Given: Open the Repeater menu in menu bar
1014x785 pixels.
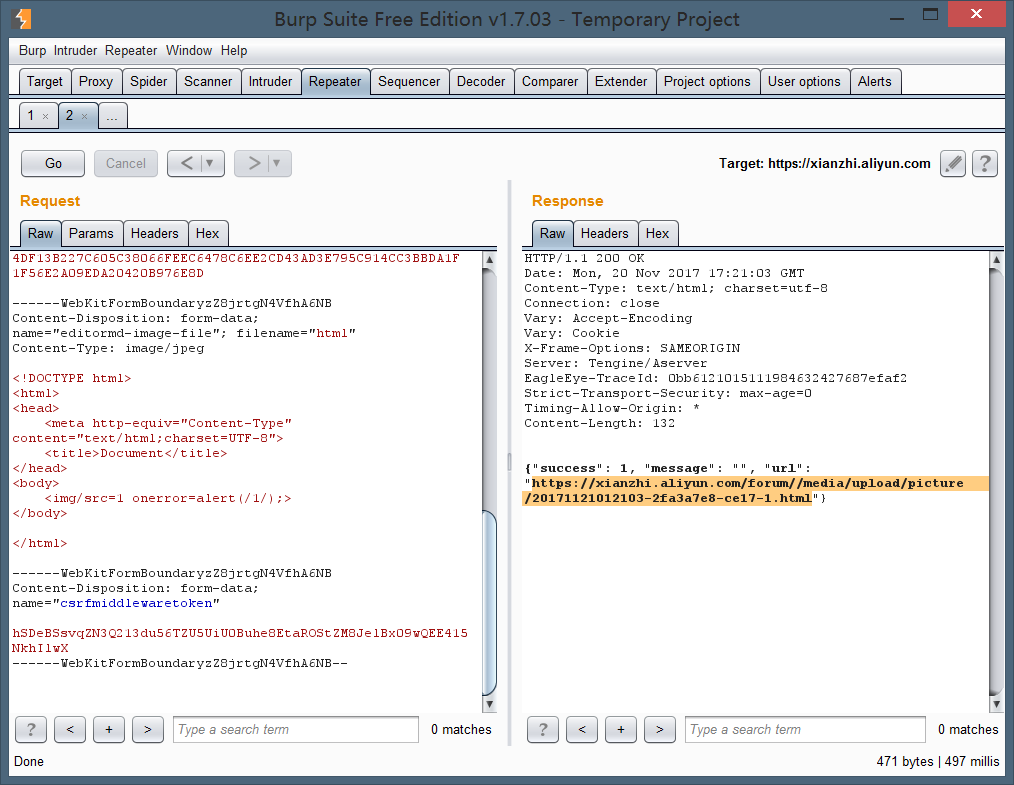Looking at the screenshot, I should click(131, 50).
